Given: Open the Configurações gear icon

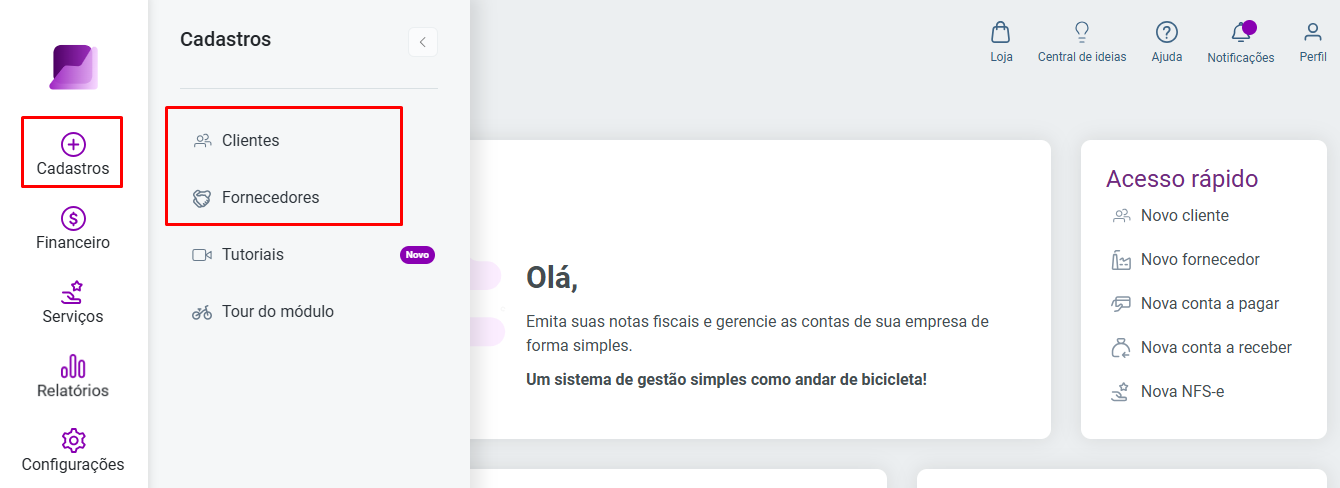Looking at the screenshot, I should pos(73,440).
